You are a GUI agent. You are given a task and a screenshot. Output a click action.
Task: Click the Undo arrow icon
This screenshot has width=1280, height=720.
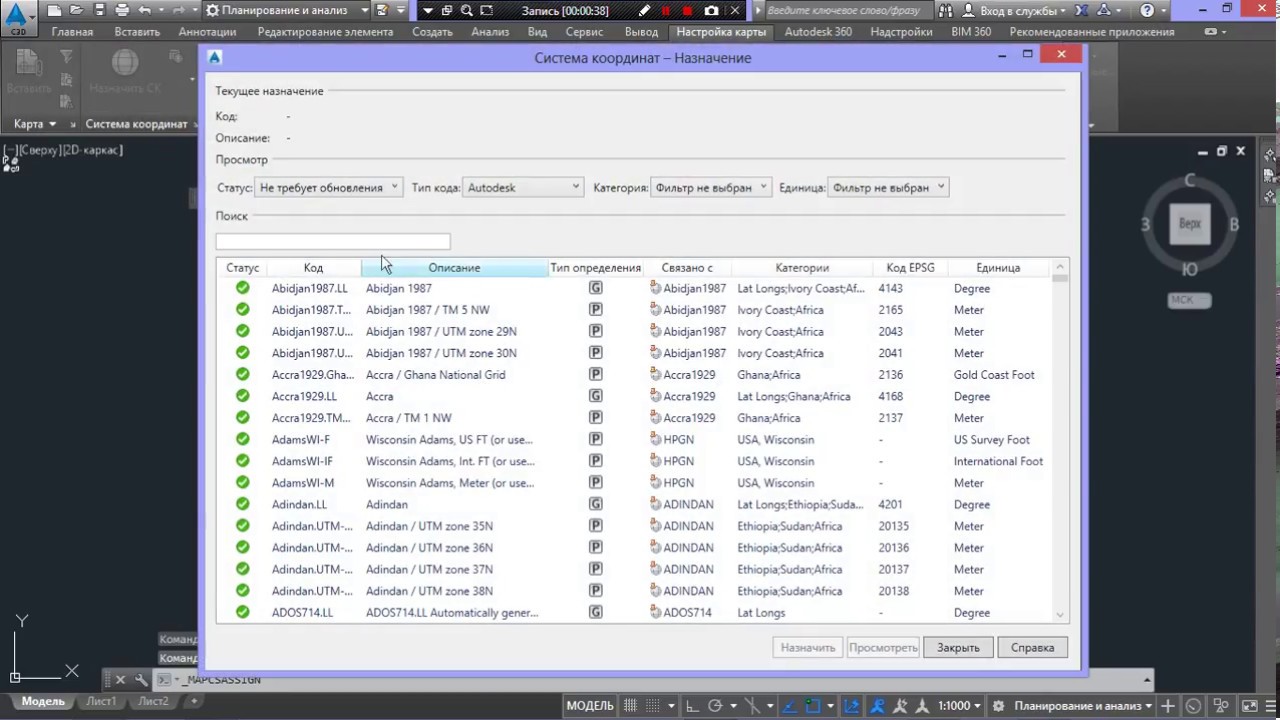click(x=145, y=11)
